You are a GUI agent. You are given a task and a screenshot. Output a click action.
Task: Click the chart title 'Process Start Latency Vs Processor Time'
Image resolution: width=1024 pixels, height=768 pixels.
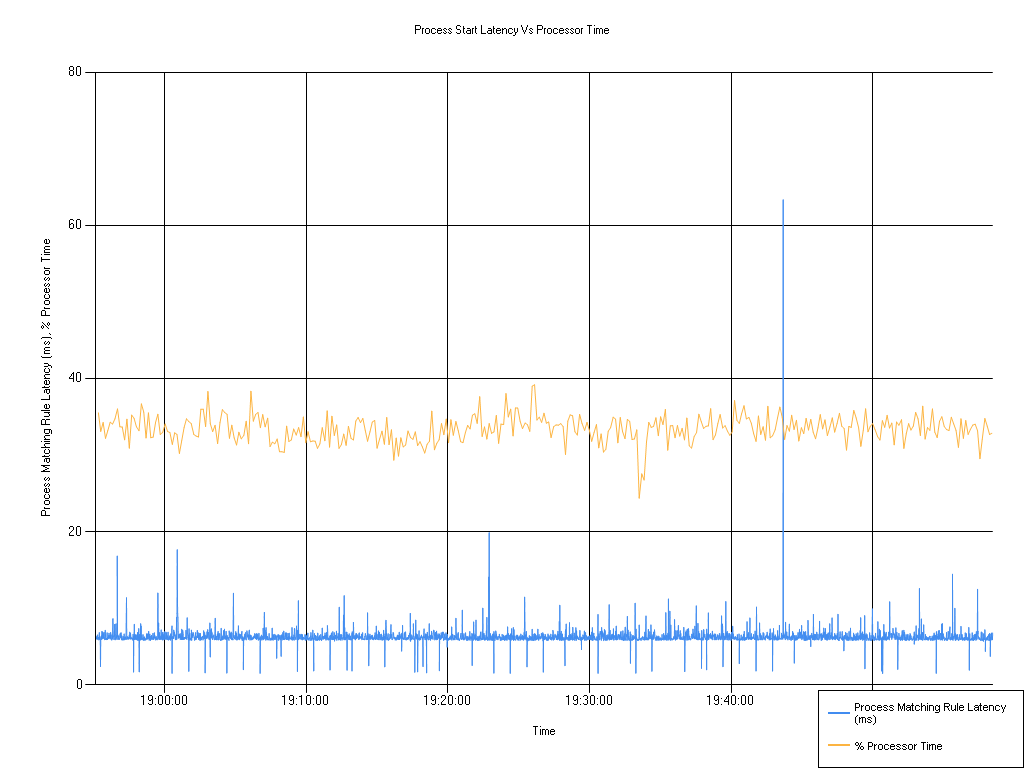[x=512, y=30]
